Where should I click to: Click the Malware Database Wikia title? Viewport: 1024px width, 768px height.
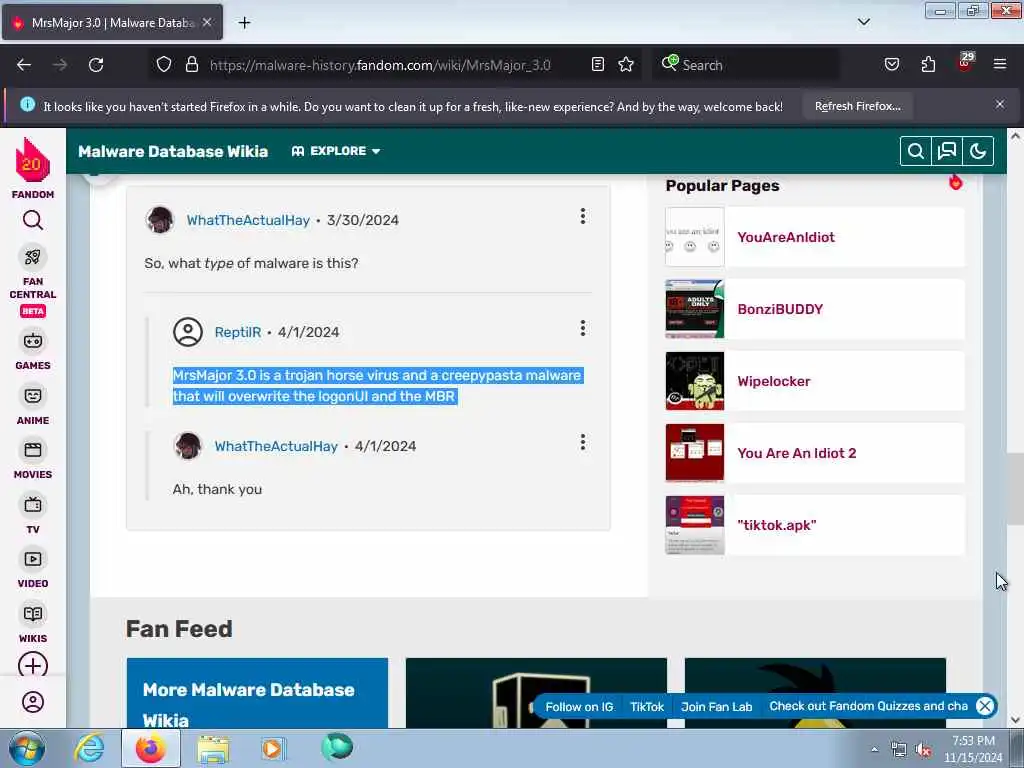(173, 152)
